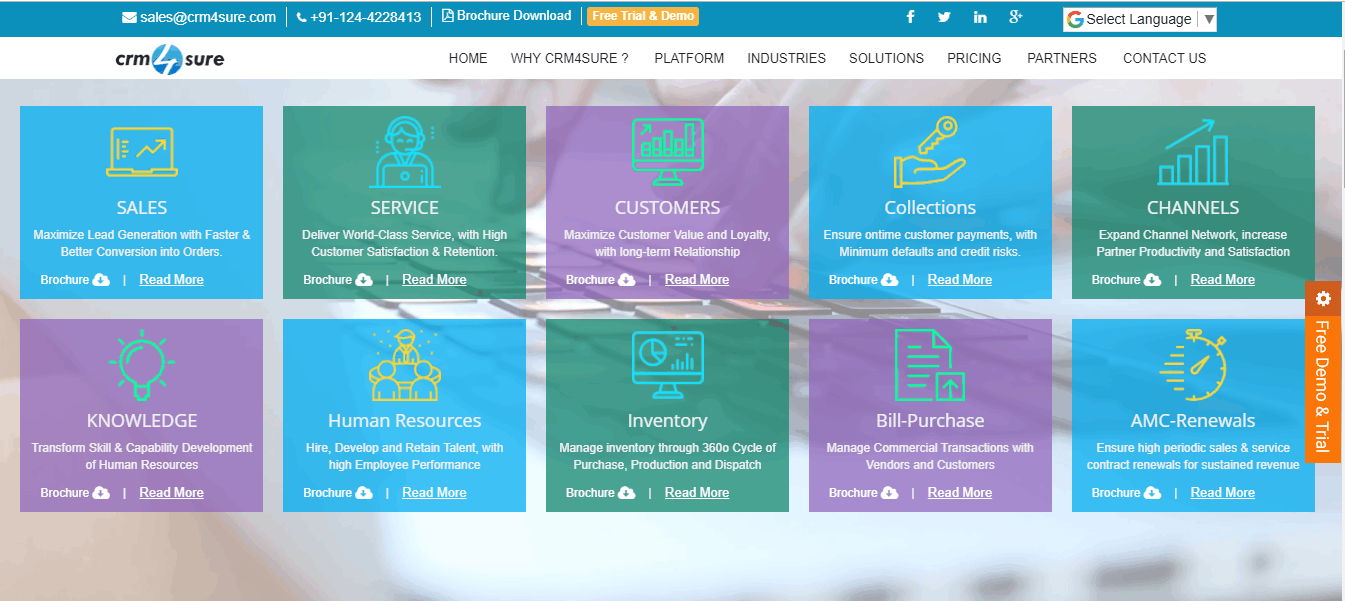Image resolution: width=1345 pixels, height=601 pixels.
Task: Click the +91-124-4228413 phone number
Action: pos(359,17)
